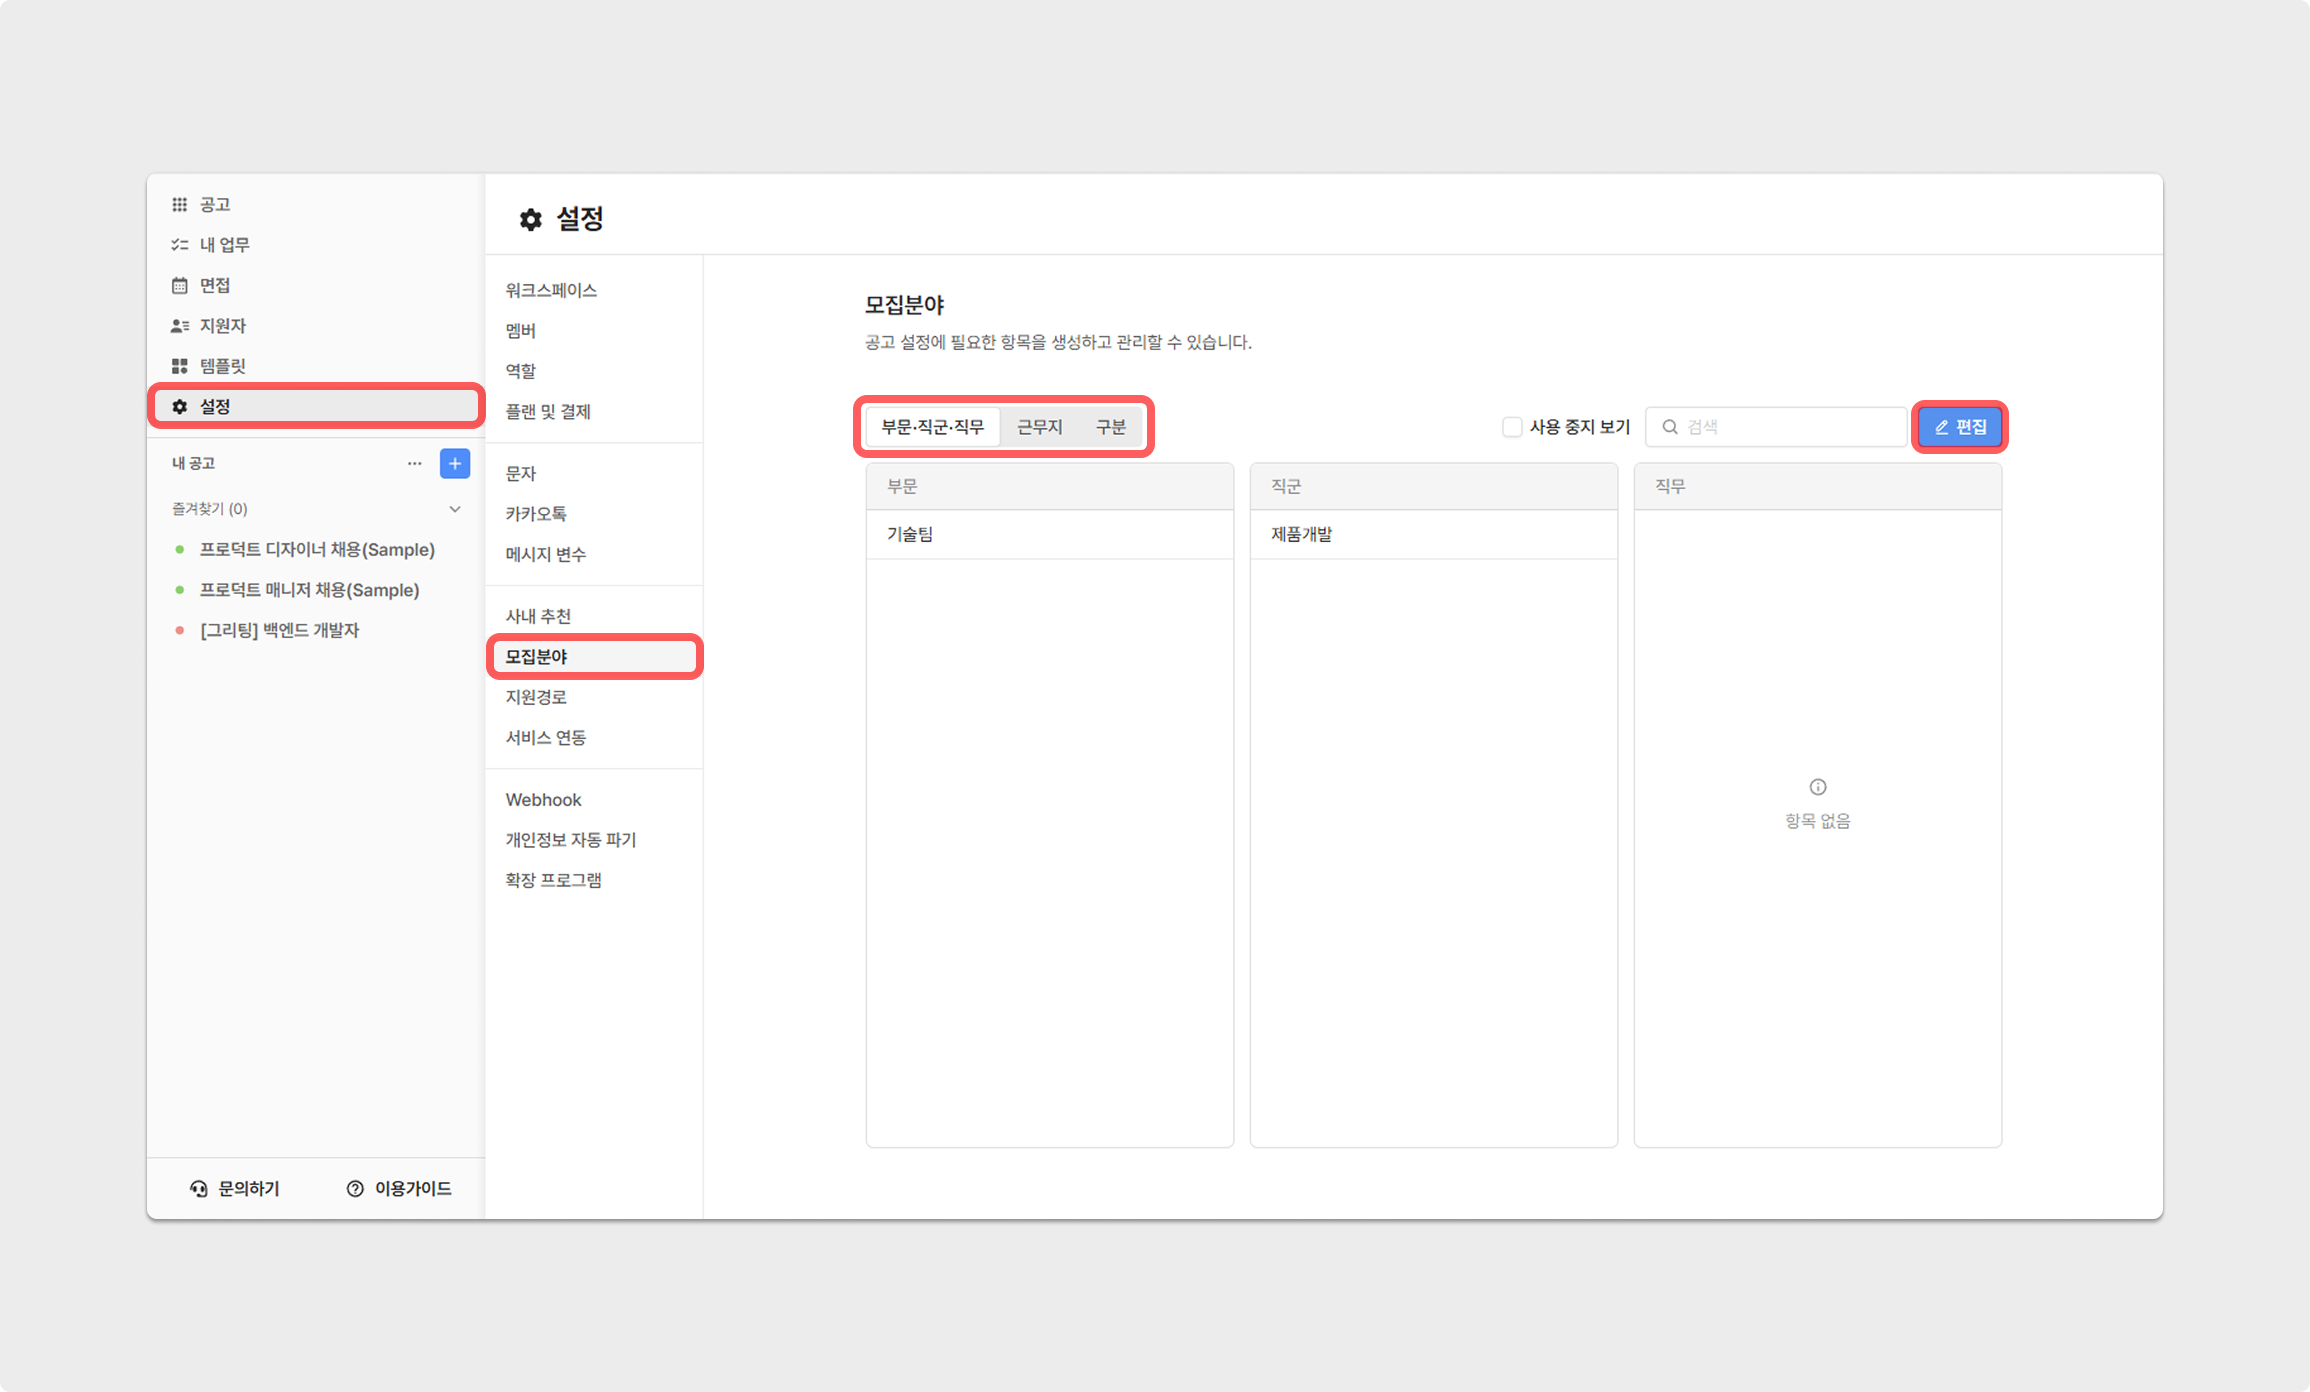2310x1392 pixels.
Task: Click 문의하기 headset icon
Action: point(199,1188)
